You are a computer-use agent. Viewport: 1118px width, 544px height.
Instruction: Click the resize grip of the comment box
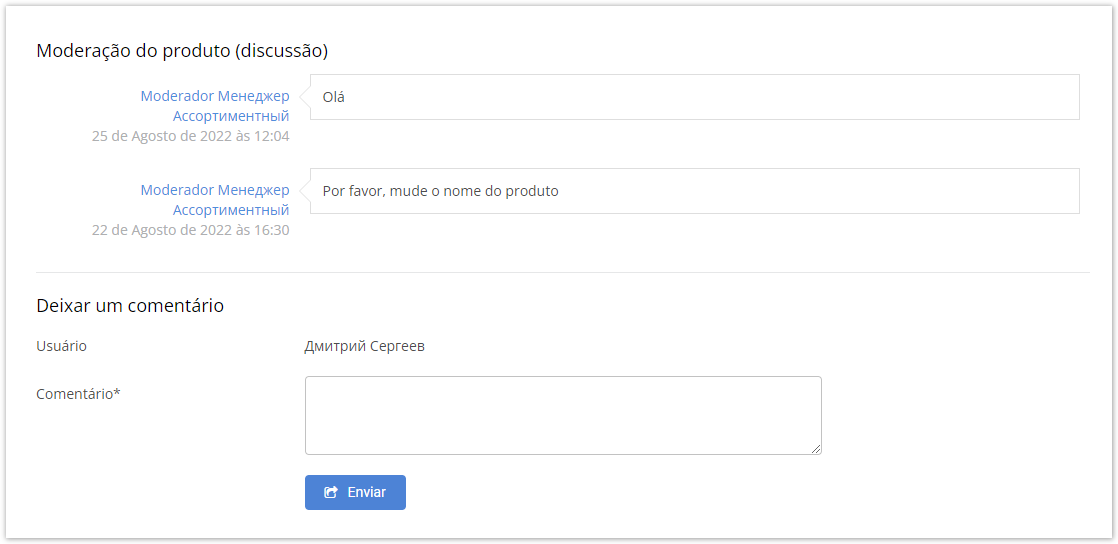pyautogui.click(x=816, y=449)
